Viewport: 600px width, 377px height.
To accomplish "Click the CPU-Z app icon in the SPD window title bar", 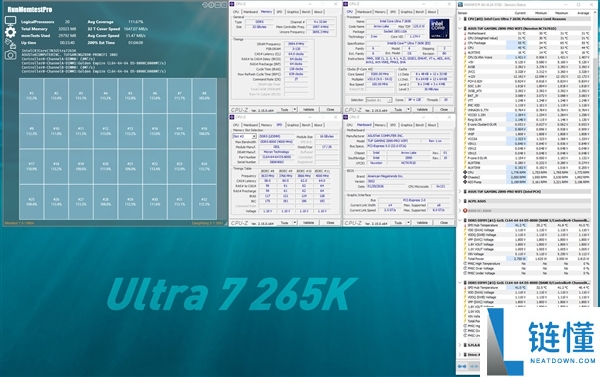I will pyautogui.click(x=232, y=117).
